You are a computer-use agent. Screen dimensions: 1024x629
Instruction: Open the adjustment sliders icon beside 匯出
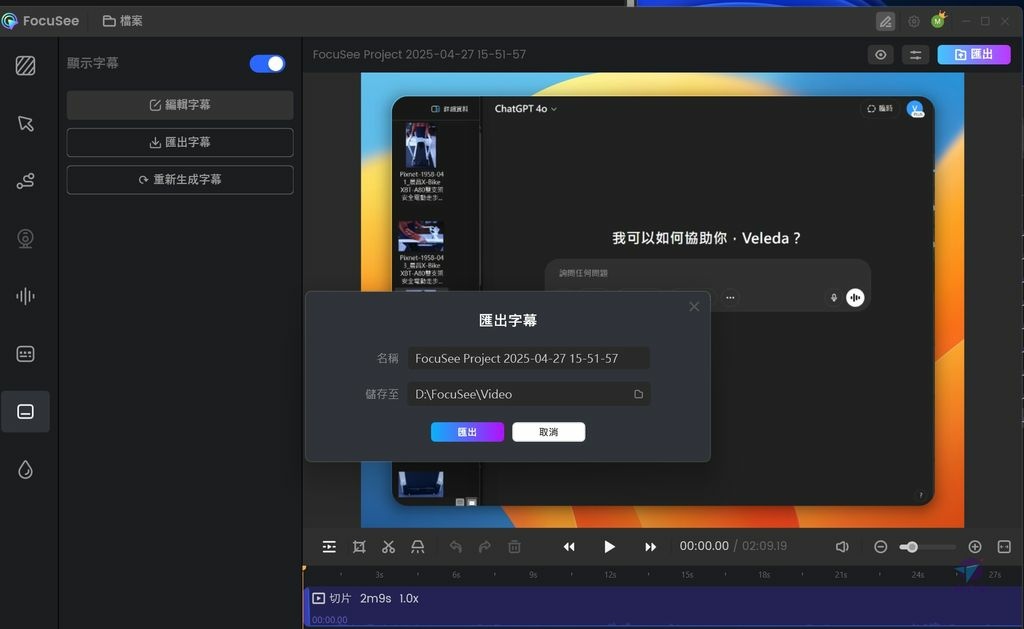[x=916, y=55]
